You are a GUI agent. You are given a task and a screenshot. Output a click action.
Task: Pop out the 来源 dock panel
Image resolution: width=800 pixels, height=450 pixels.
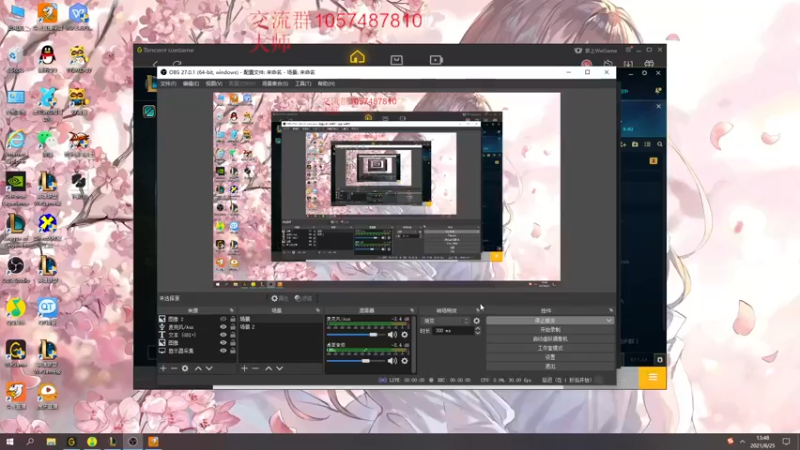232,310
